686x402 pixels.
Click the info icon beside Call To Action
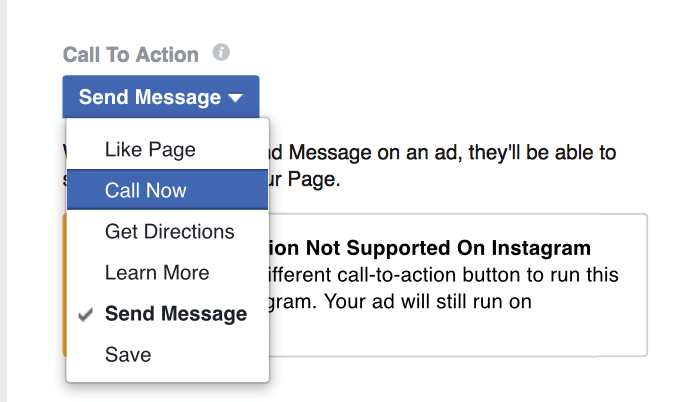point(221,52)
